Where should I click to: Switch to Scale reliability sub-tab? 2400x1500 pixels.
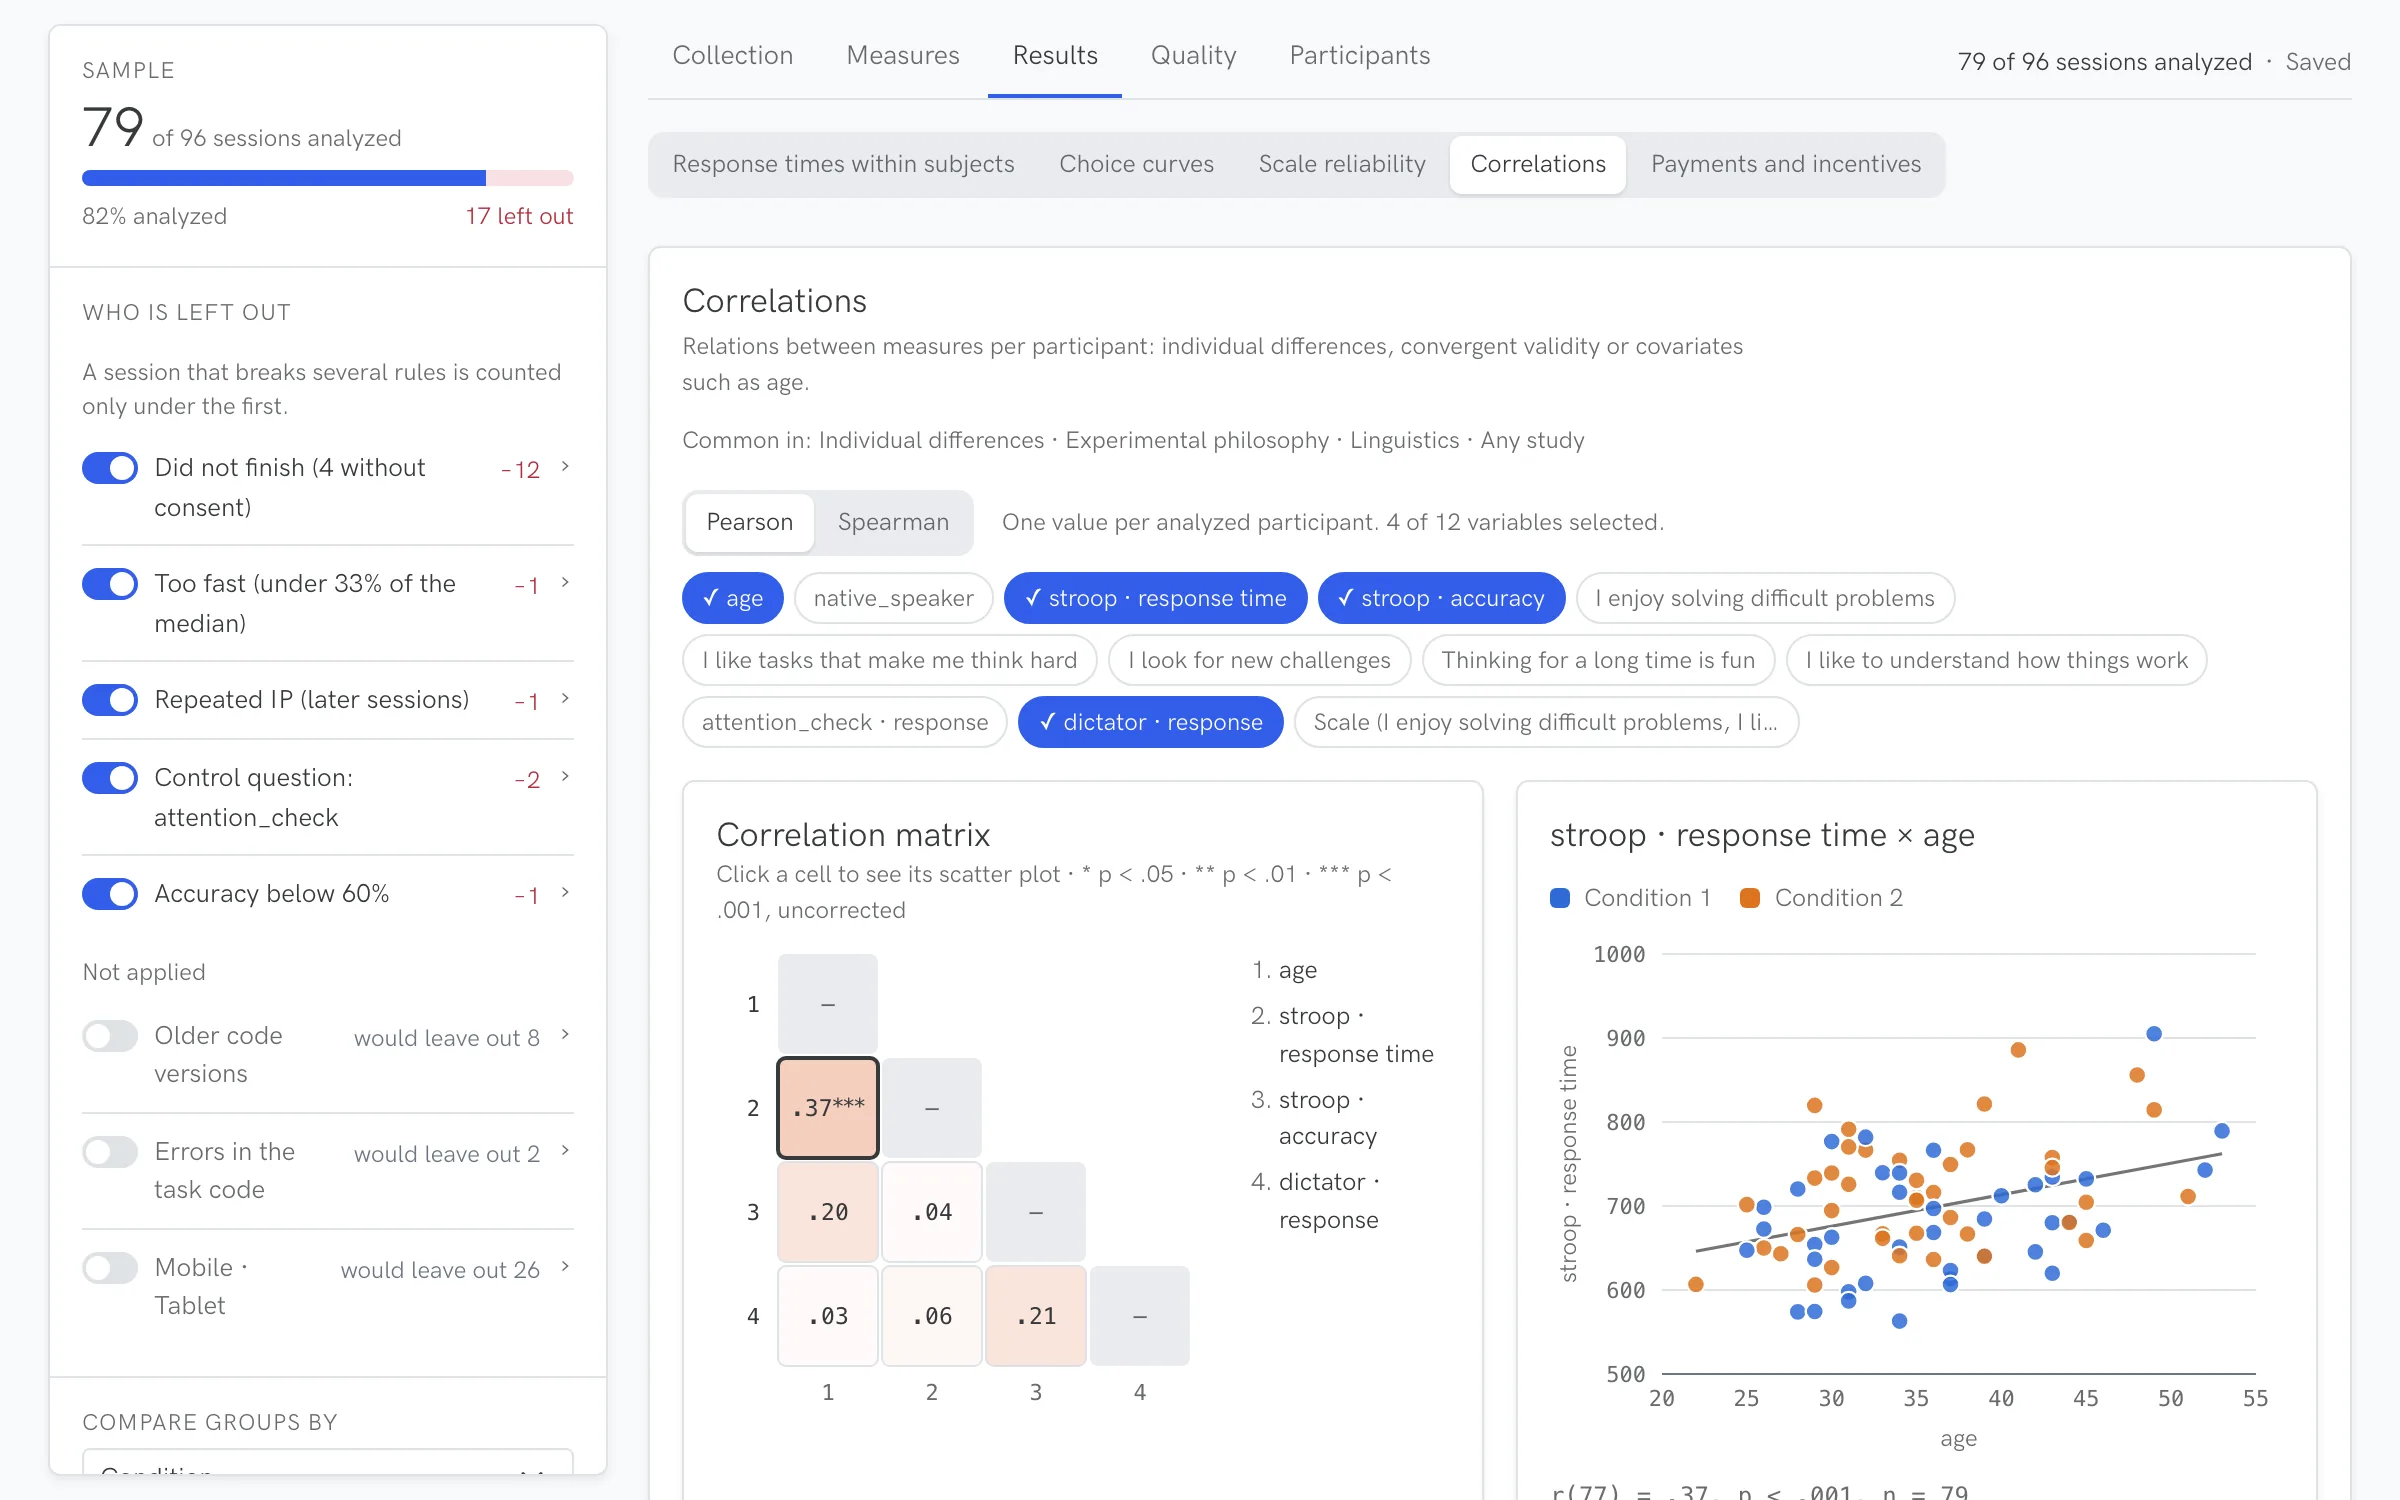(x=1342, y=164)
